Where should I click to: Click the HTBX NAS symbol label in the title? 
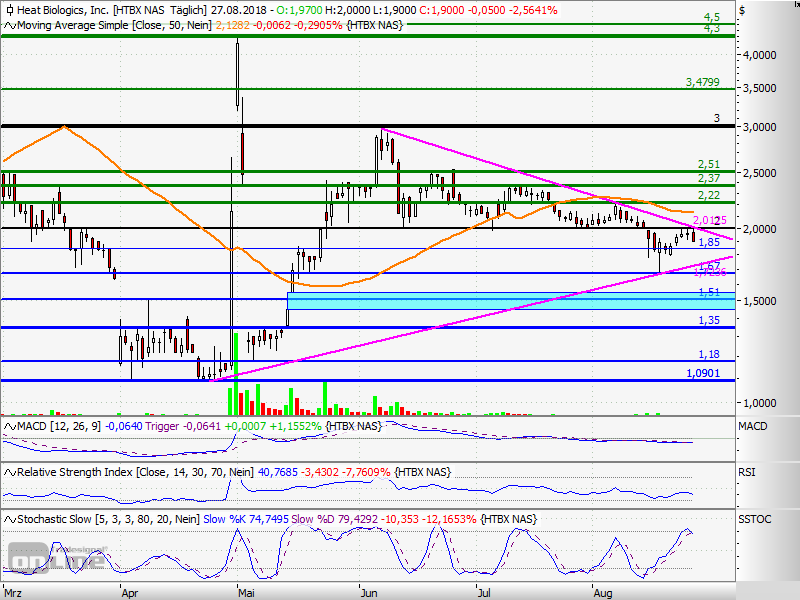(x=140, y=10)
